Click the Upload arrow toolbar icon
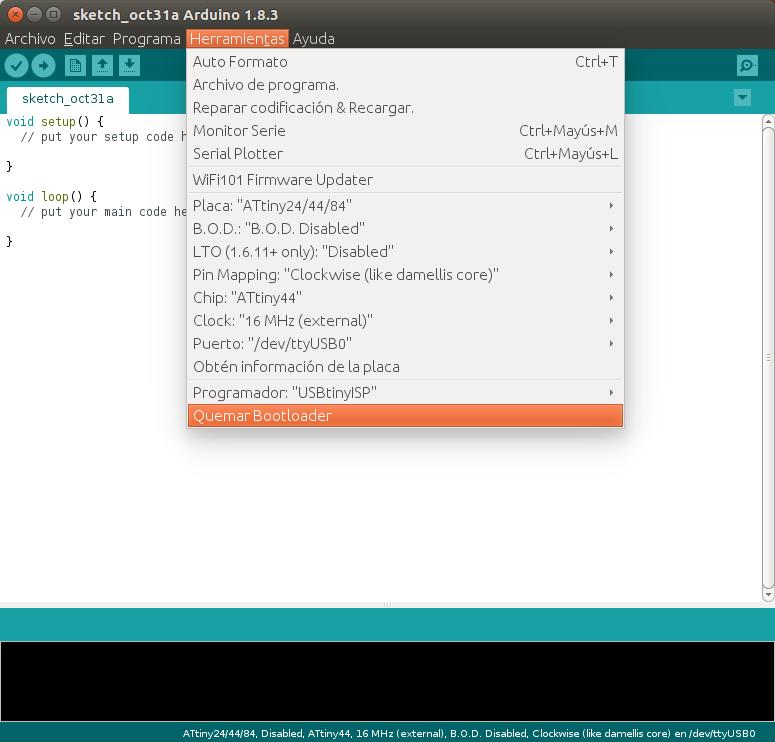 tap(43, 65)
